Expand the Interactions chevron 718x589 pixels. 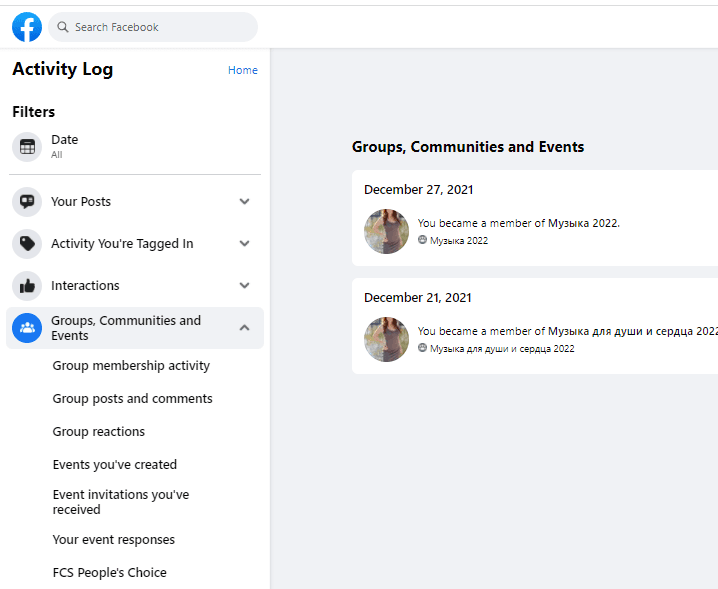pyautogui.click(x=245, y=286)
